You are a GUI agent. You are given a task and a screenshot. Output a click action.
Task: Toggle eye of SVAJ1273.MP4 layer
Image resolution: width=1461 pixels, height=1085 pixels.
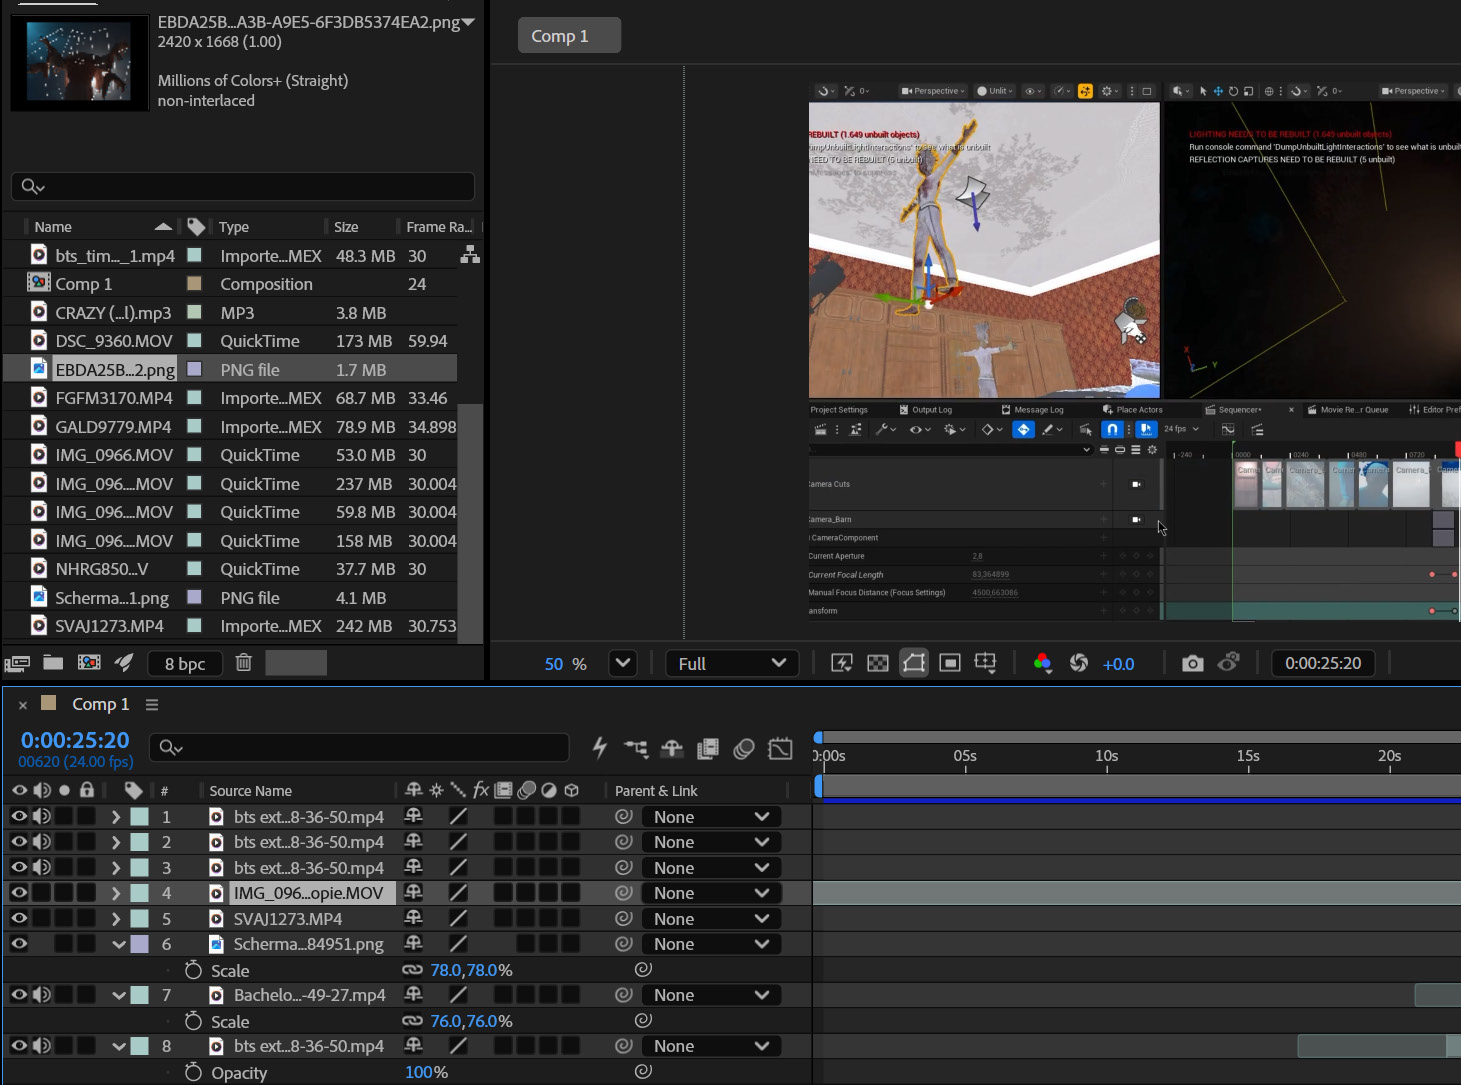point(19,918)
